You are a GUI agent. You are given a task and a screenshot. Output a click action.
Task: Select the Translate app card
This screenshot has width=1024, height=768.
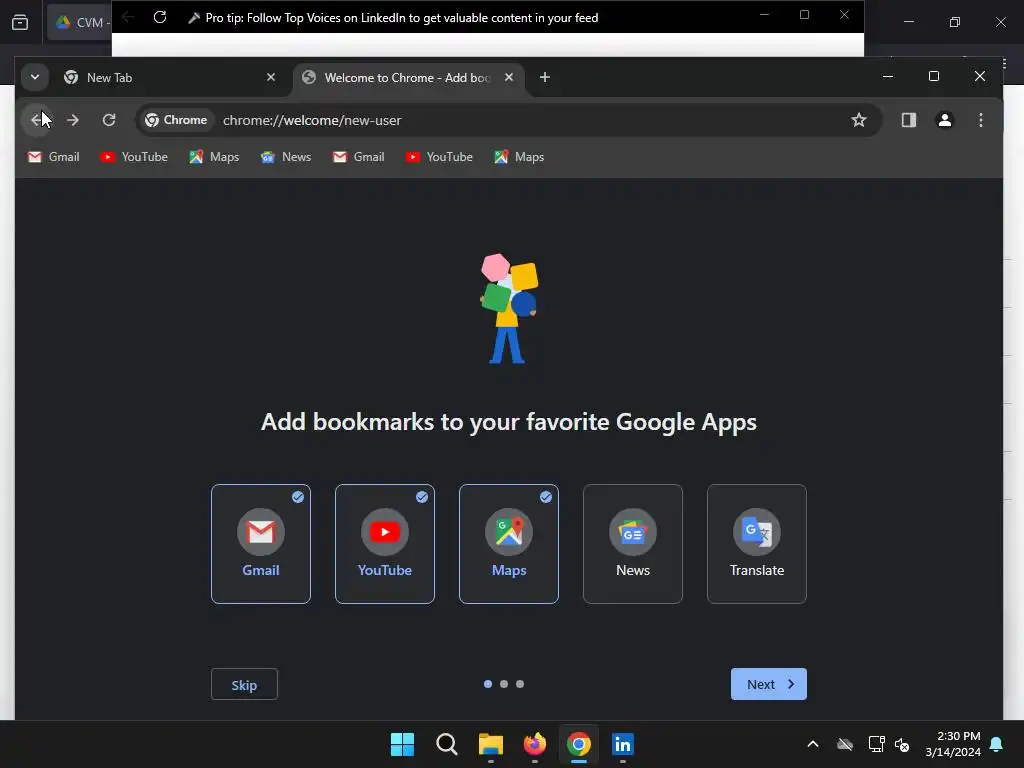pyautogui.click(x=757, y=544)
